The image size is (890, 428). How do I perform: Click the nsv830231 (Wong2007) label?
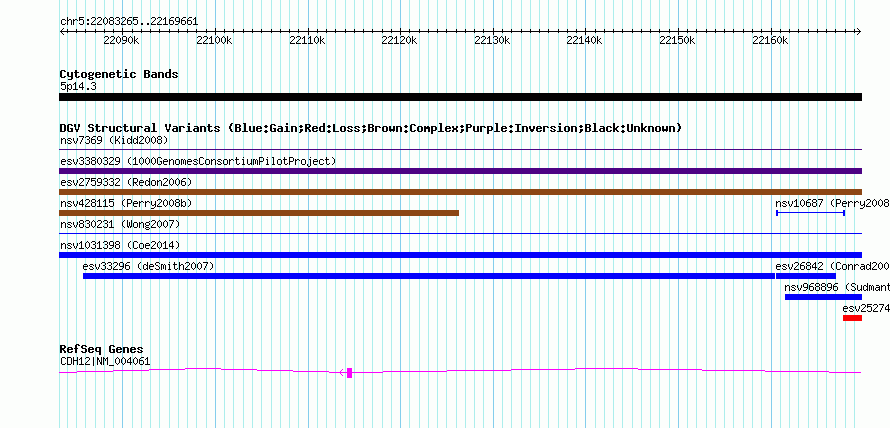[x=120, y=224]
